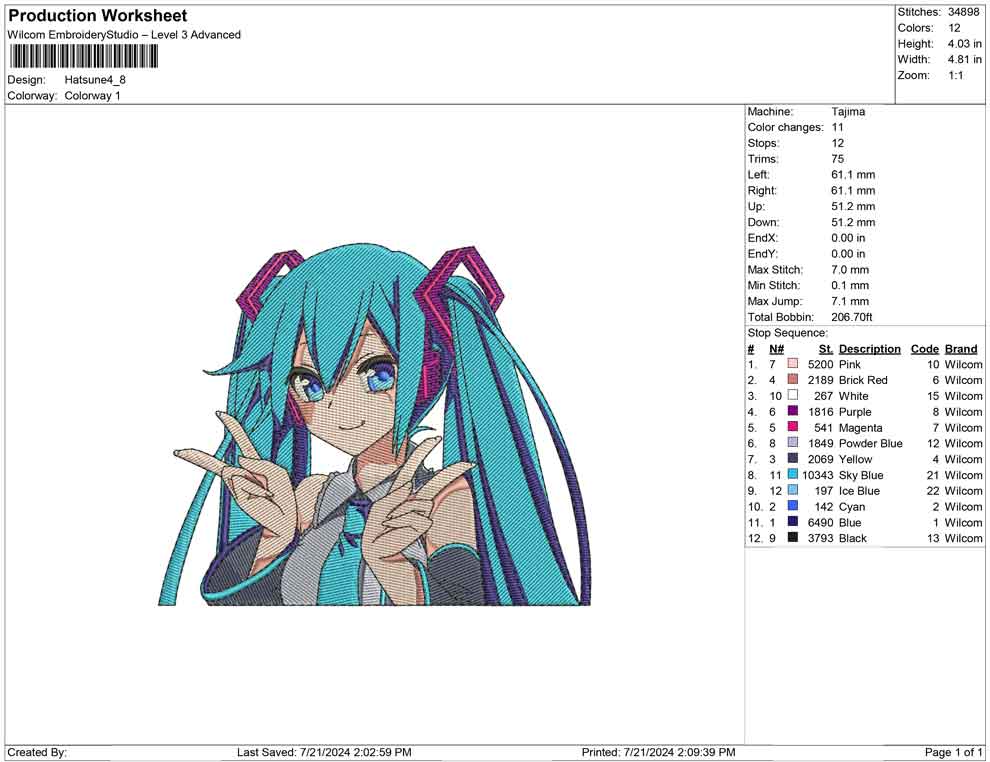Image resolution: width=990 pixels, height=762 pixels.
Task: Click the White color swatch in row 3
Action: pyautogui.click(x=792, y=395)
